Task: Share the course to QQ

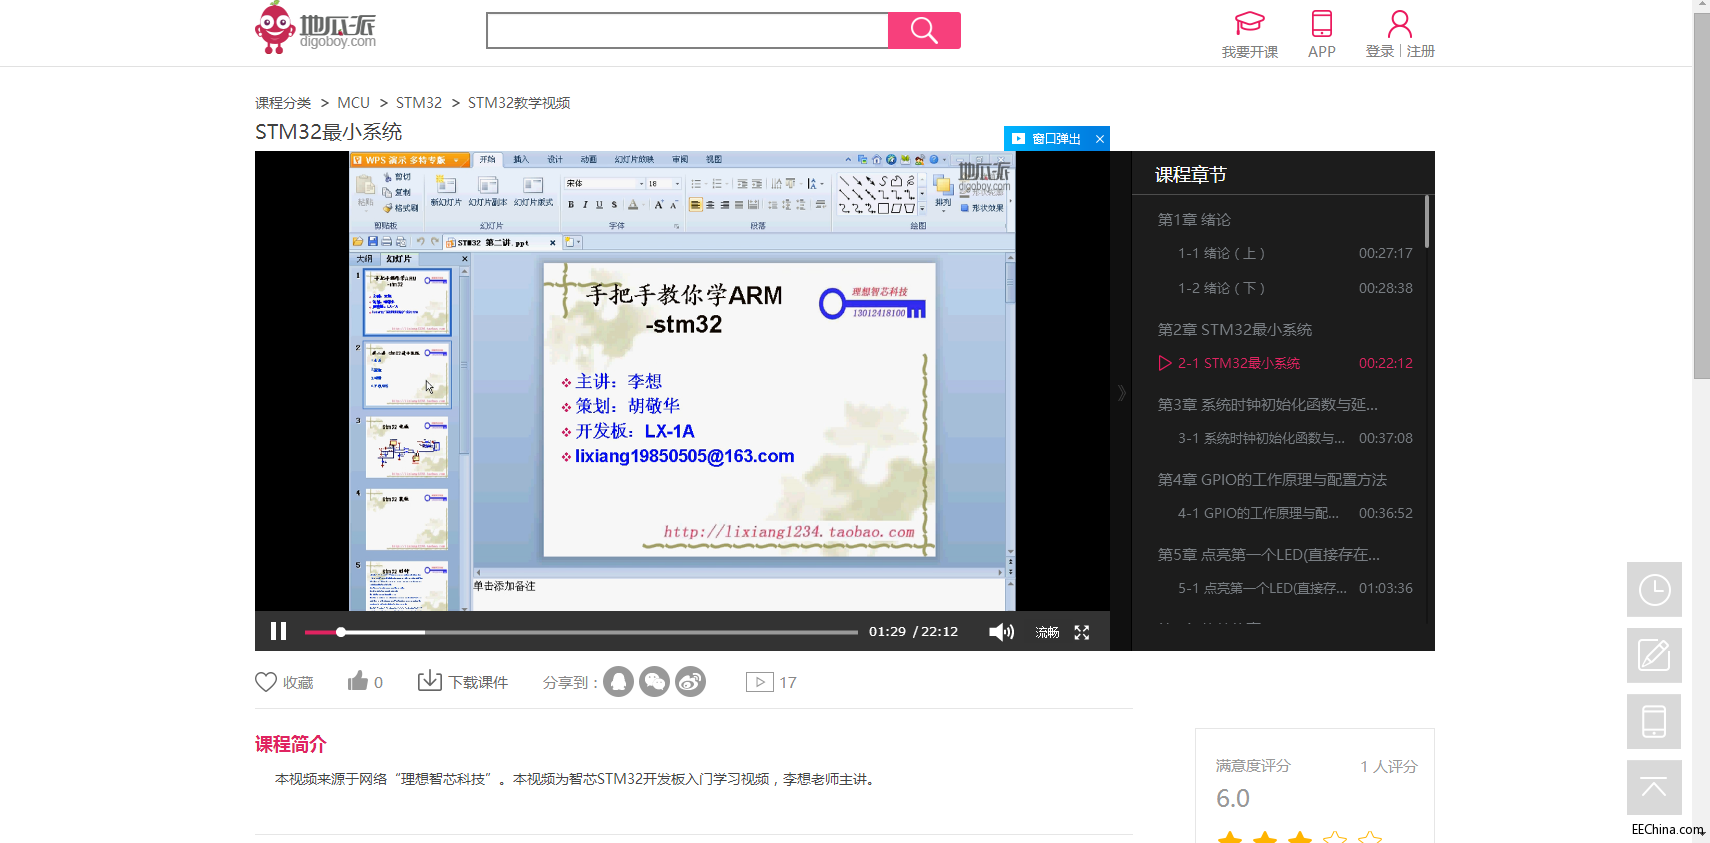Action: coord(618,682)
